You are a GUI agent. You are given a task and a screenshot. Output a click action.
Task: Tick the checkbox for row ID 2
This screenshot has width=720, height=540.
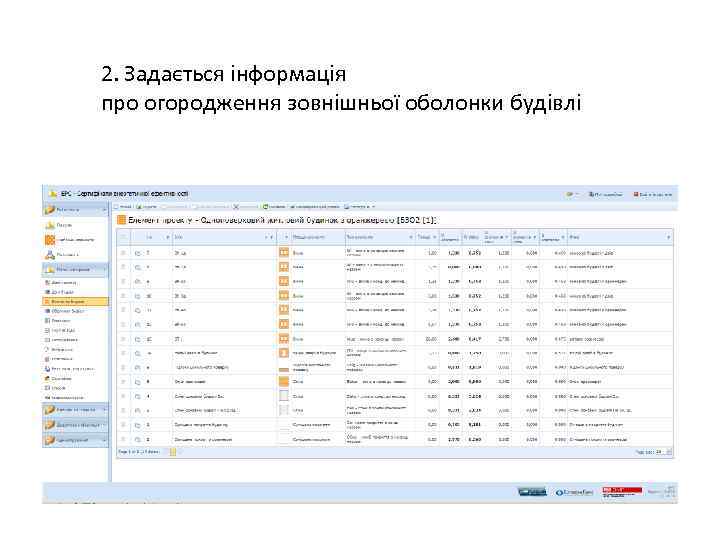[x=123, y=439]
